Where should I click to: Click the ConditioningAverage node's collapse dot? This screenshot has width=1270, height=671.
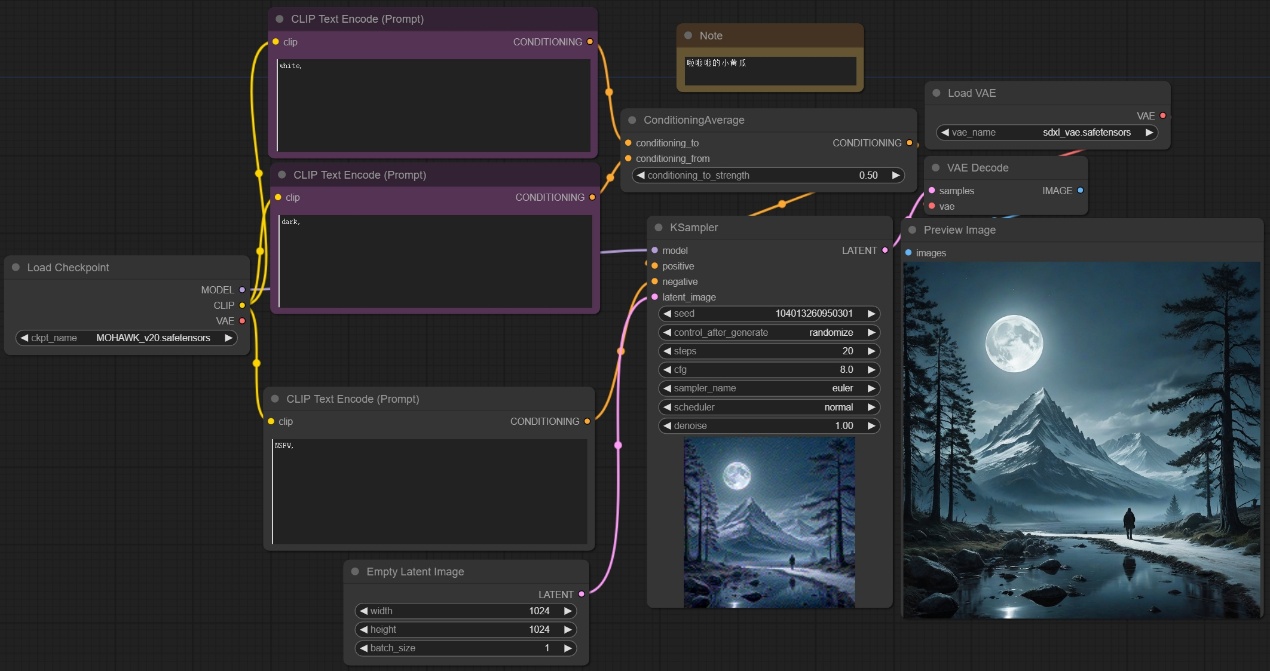[632, 120]
